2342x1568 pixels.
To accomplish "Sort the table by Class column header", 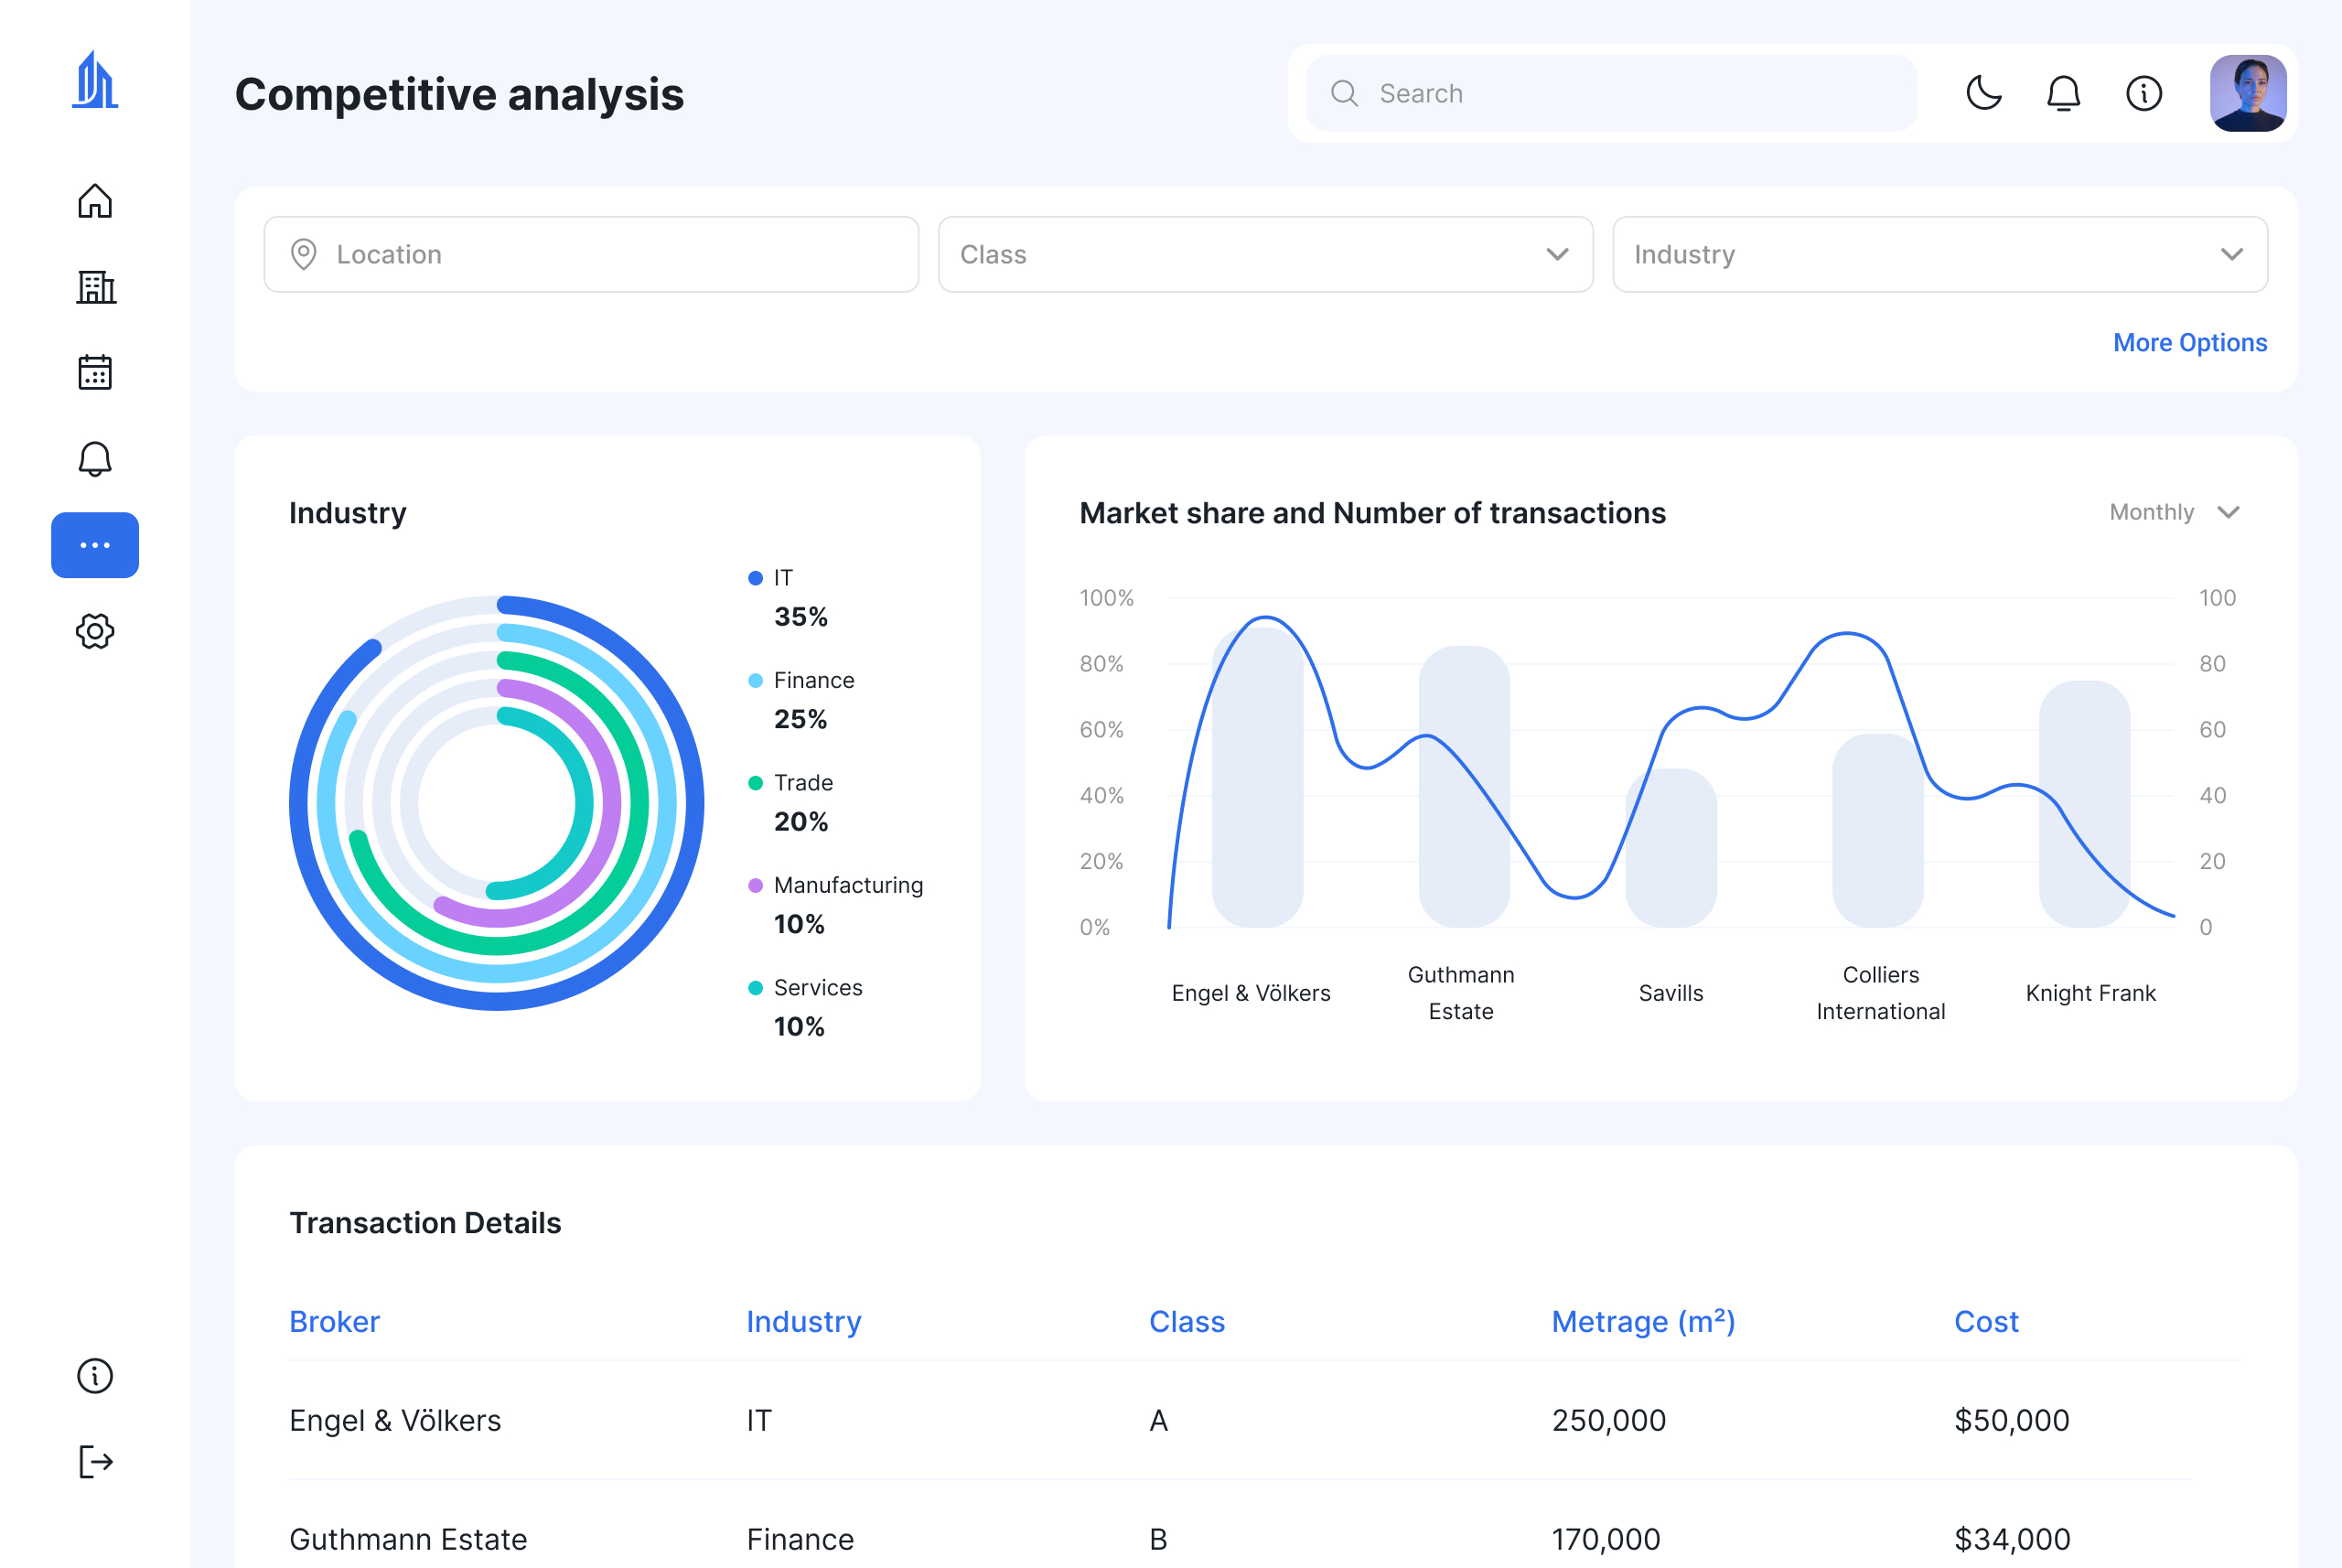I will (x=1186, y=1321).
